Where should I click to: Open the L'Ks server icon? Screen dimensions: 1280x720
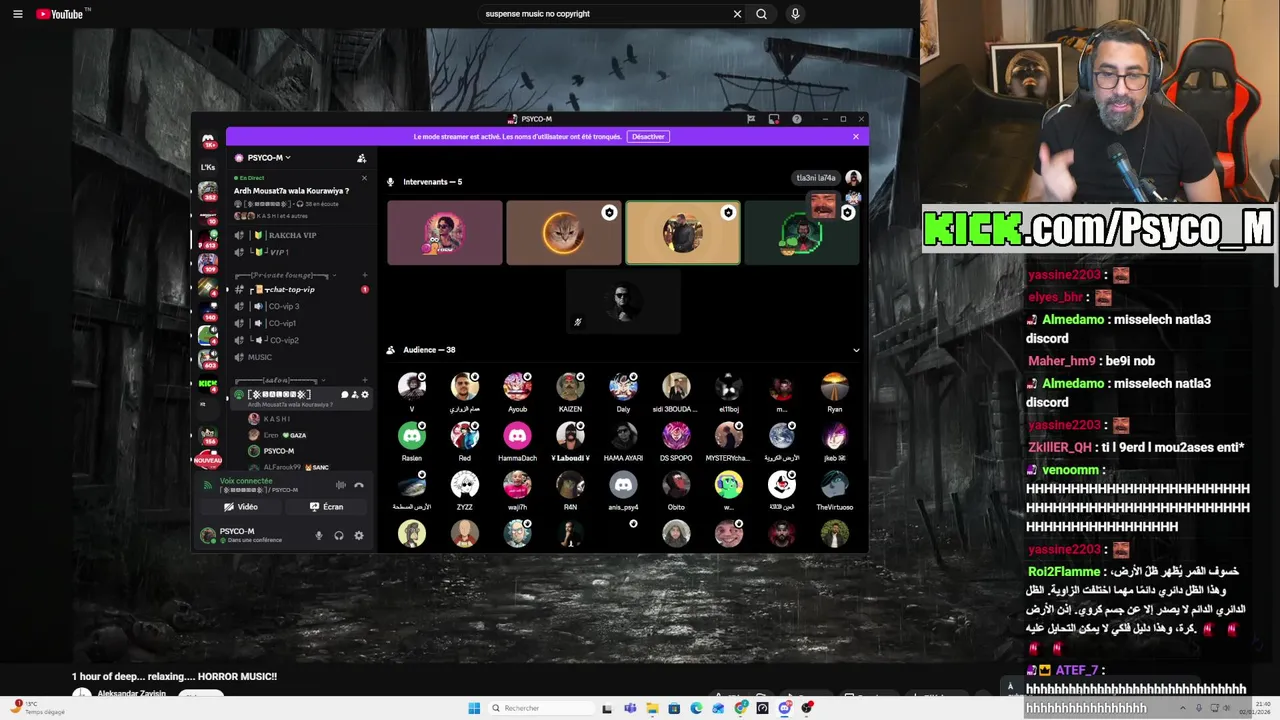point(208,167)
